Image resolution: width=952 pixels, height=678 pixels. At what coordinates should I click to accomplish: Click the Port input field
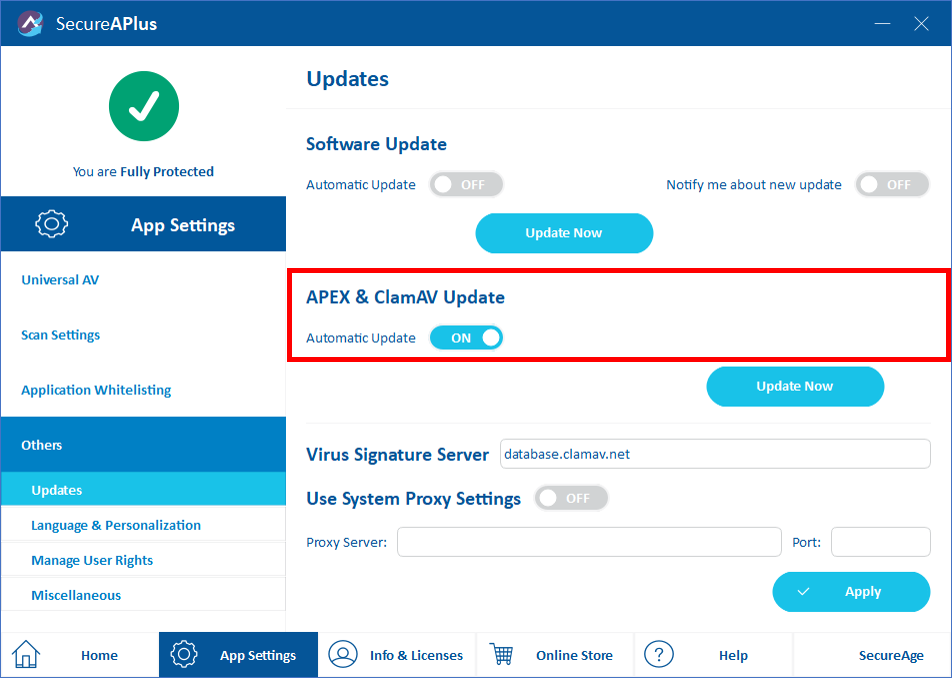pos(881,542)
